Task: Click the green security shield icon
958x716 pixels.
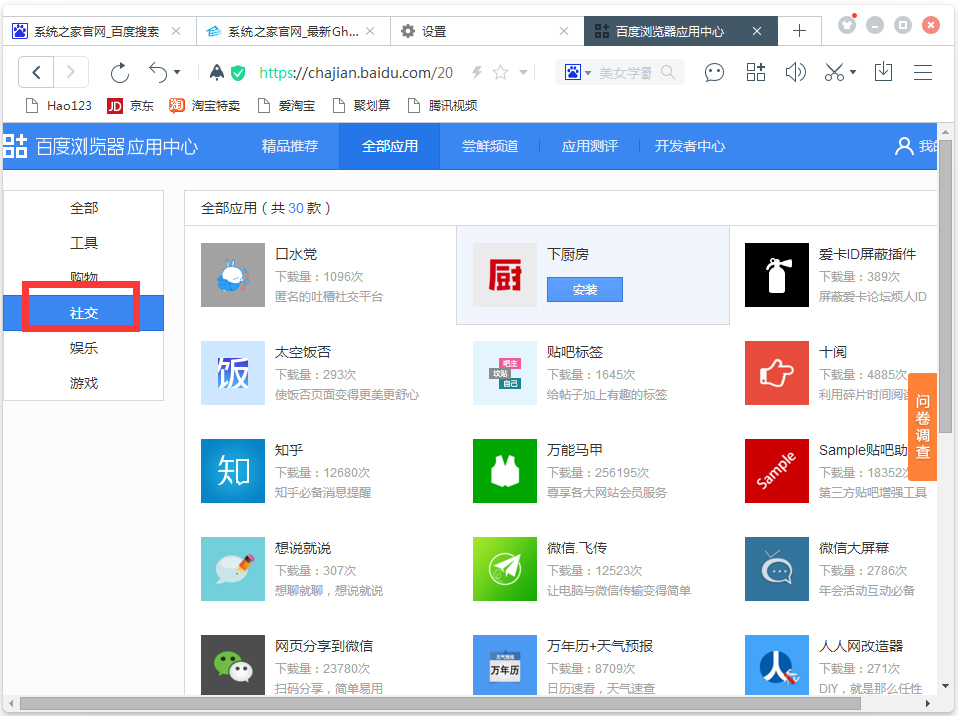Action: pos(238,73)
